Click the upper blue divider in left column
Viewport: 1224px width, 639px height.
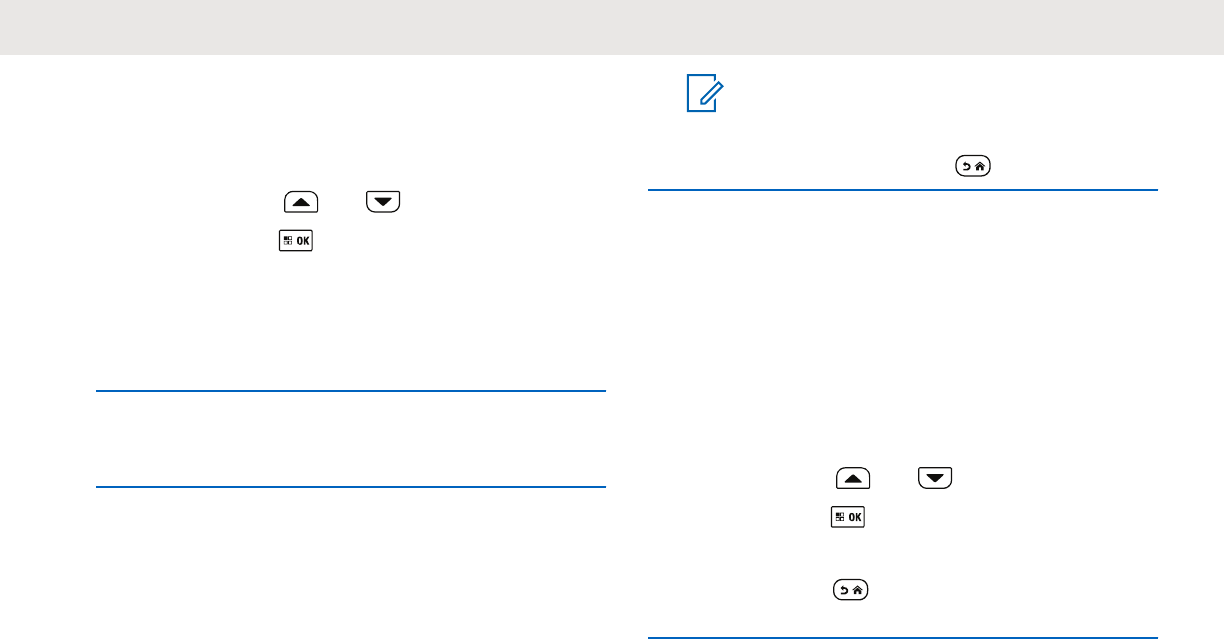pos(352,392)
